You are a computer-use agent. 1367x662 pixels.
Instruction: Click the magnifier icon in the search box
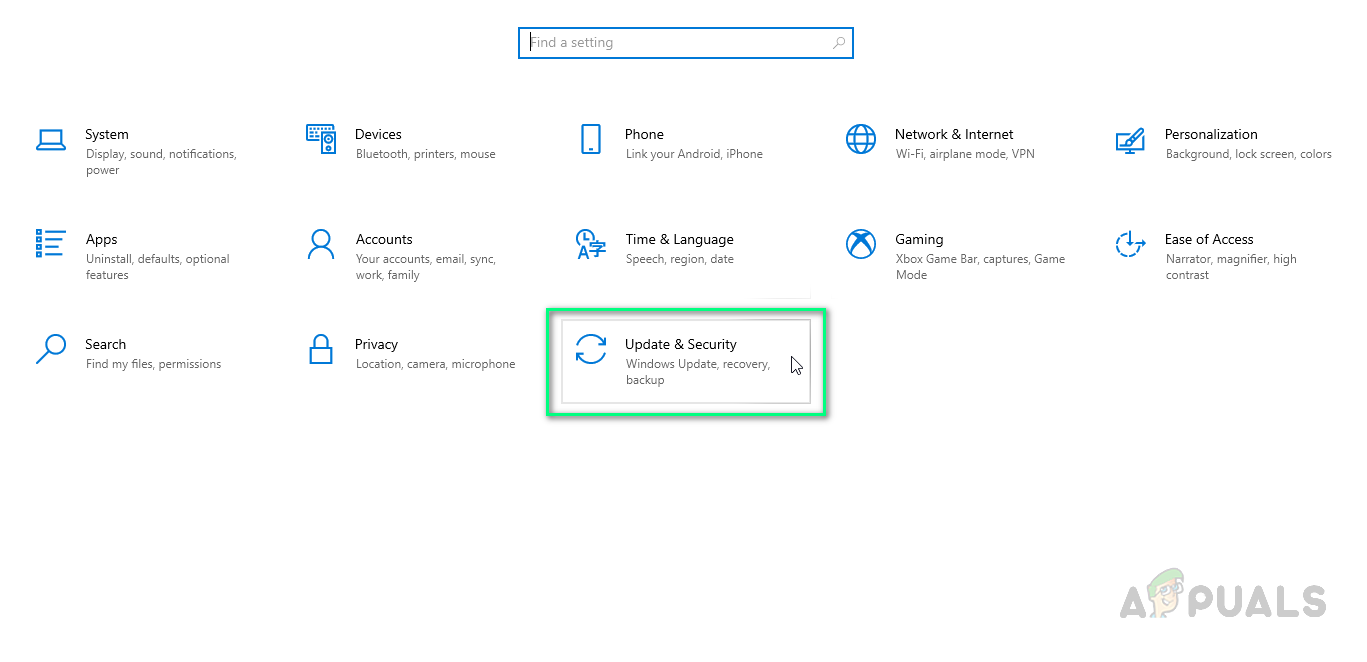(839, 43)
